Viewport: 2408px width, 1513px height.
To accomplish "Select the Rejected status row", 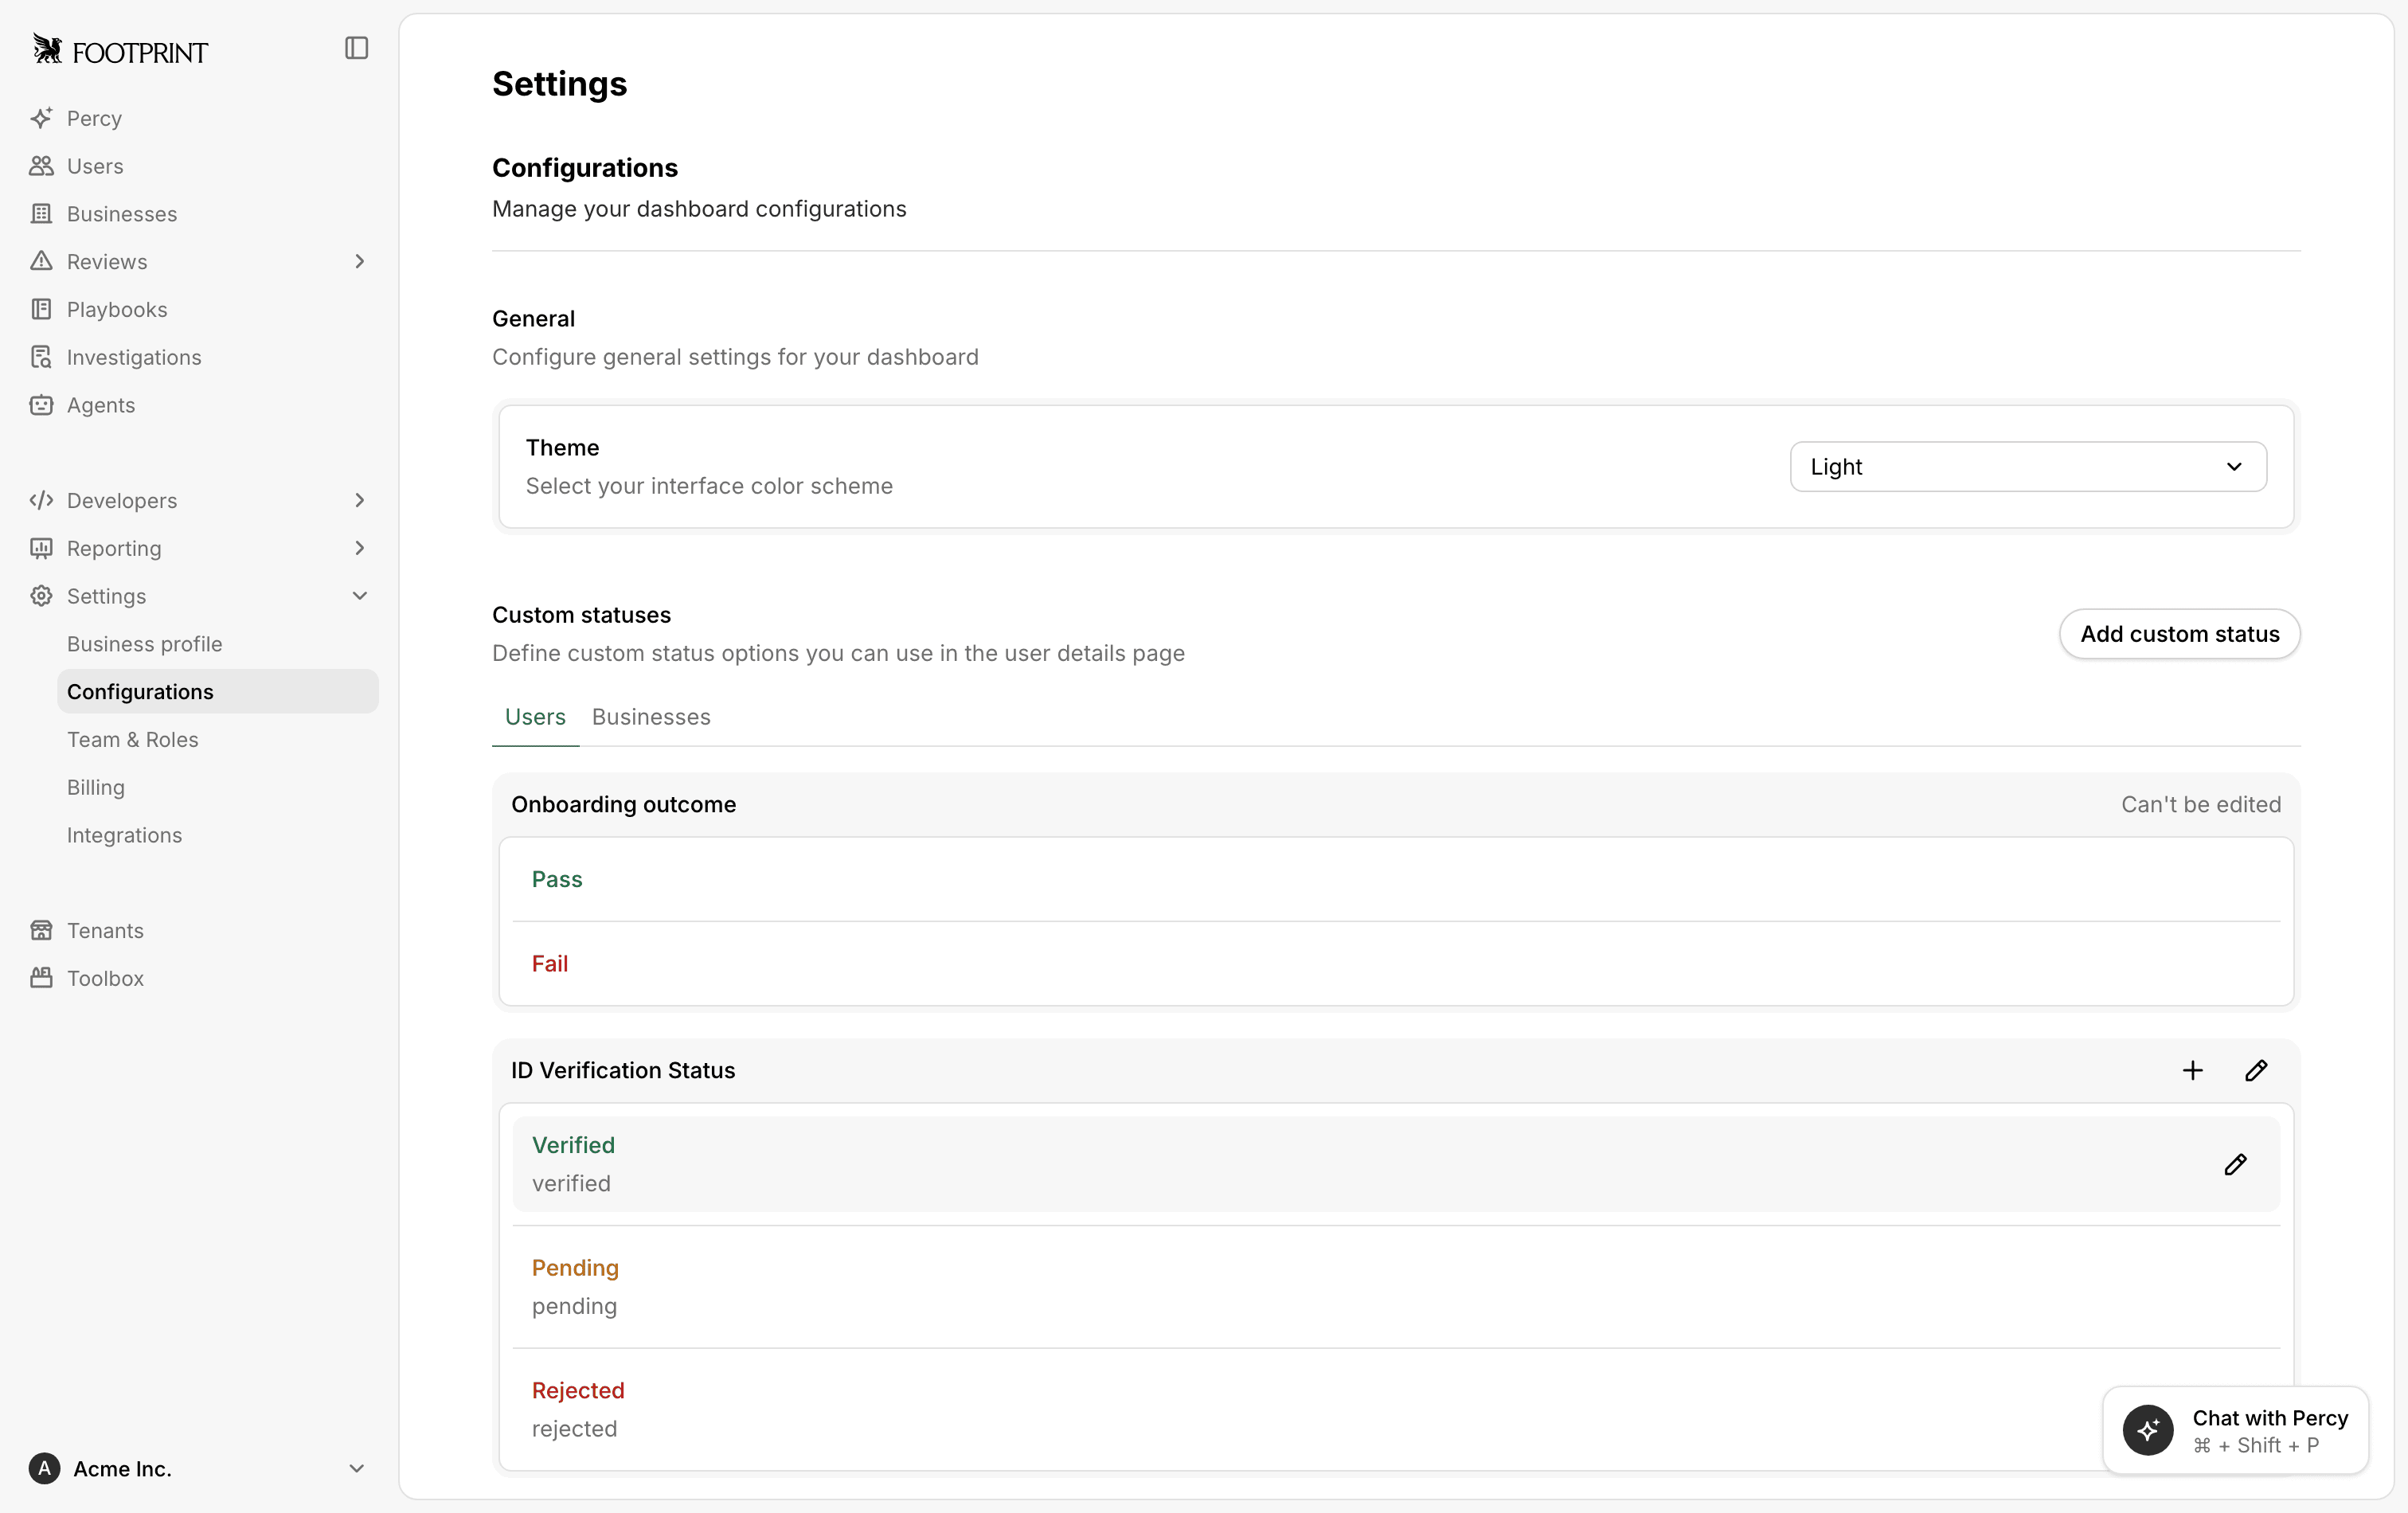I will coord(1396,1410).
